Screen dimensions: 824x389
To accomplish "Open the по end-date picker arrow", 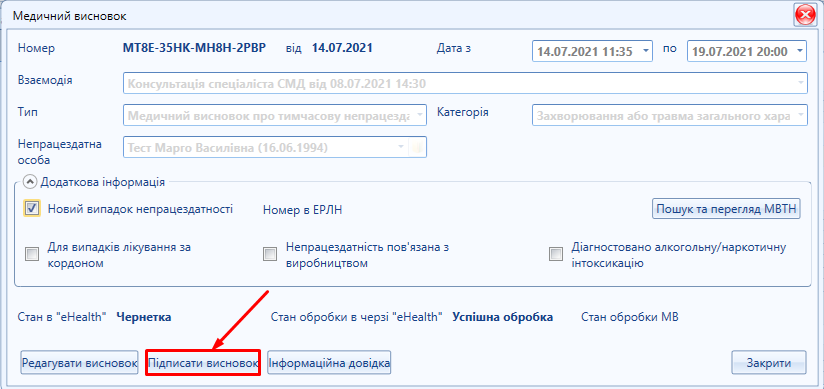I will pyautogui.click(x=799, y=52).
